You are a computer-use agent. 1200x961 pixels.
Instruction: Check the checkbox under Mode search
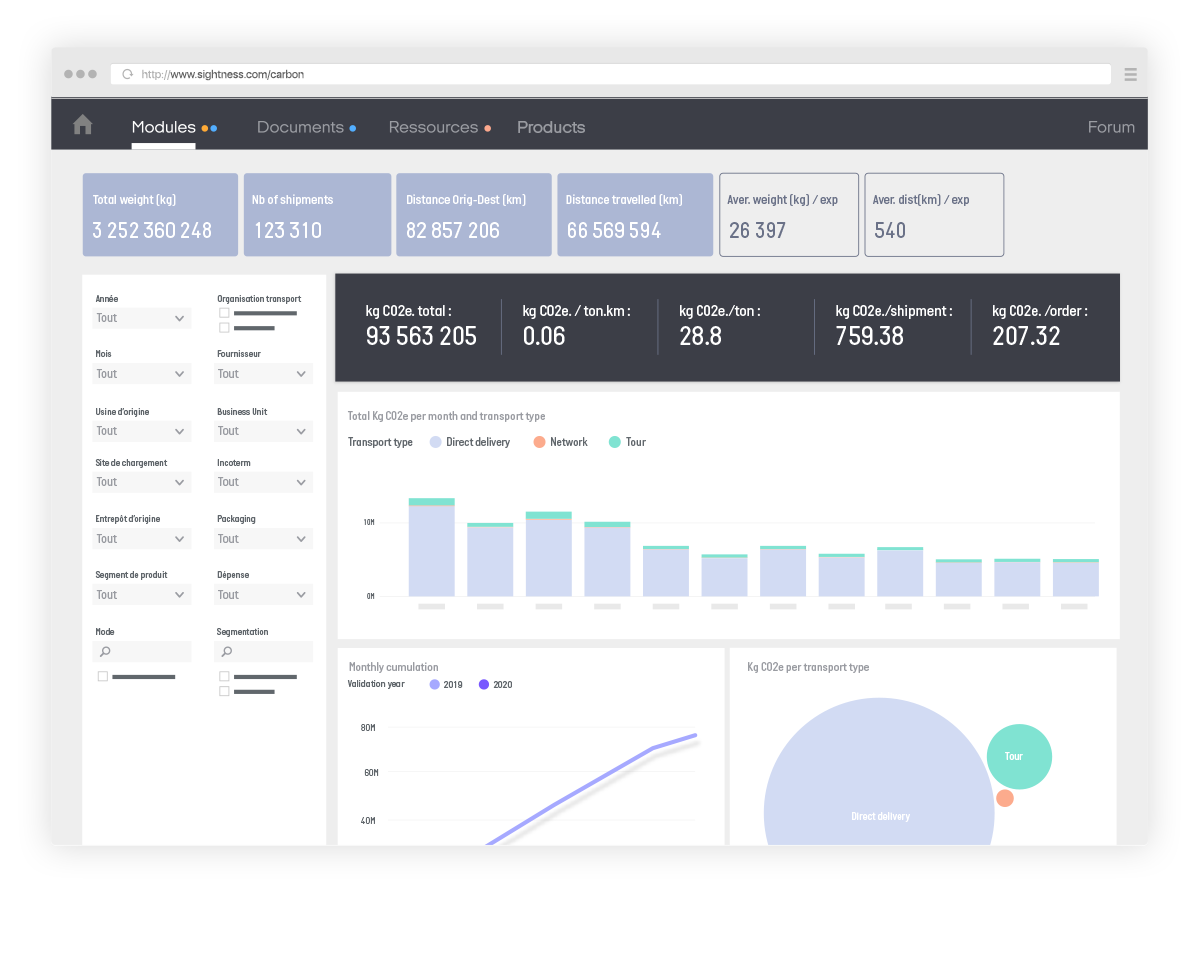[103, 677]
